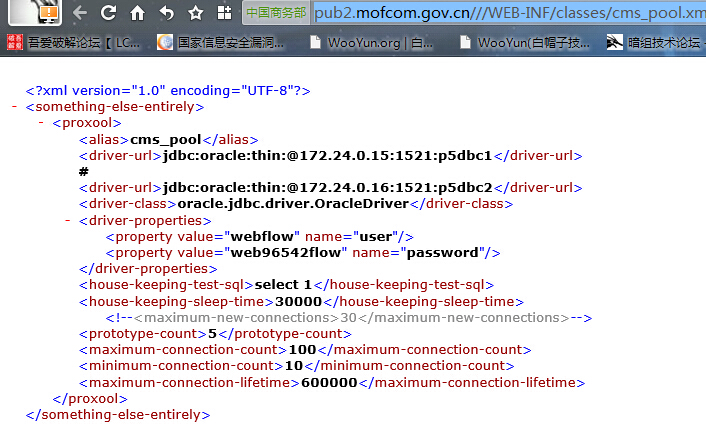
Task: Click the 中国商务部 site identity badge
Action: [x=276, y=13]
